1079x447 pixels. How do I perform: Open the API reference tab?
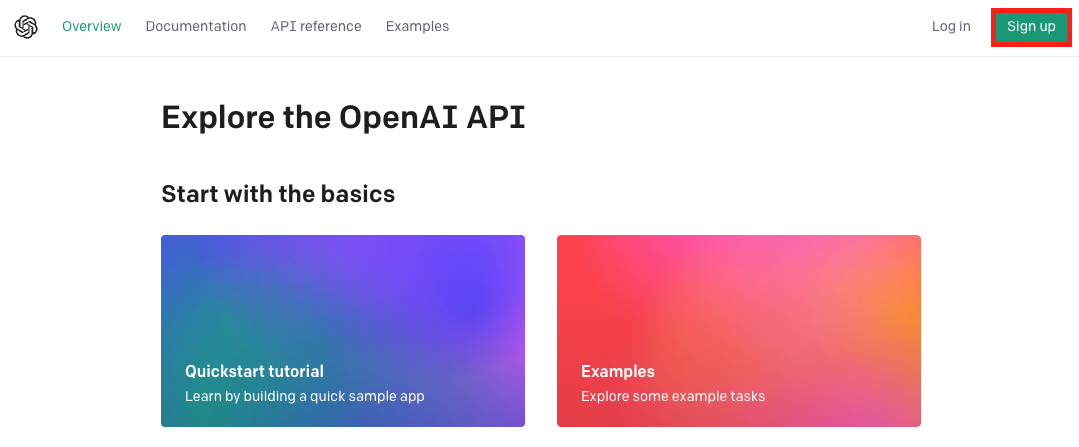[x=316, y=26]
